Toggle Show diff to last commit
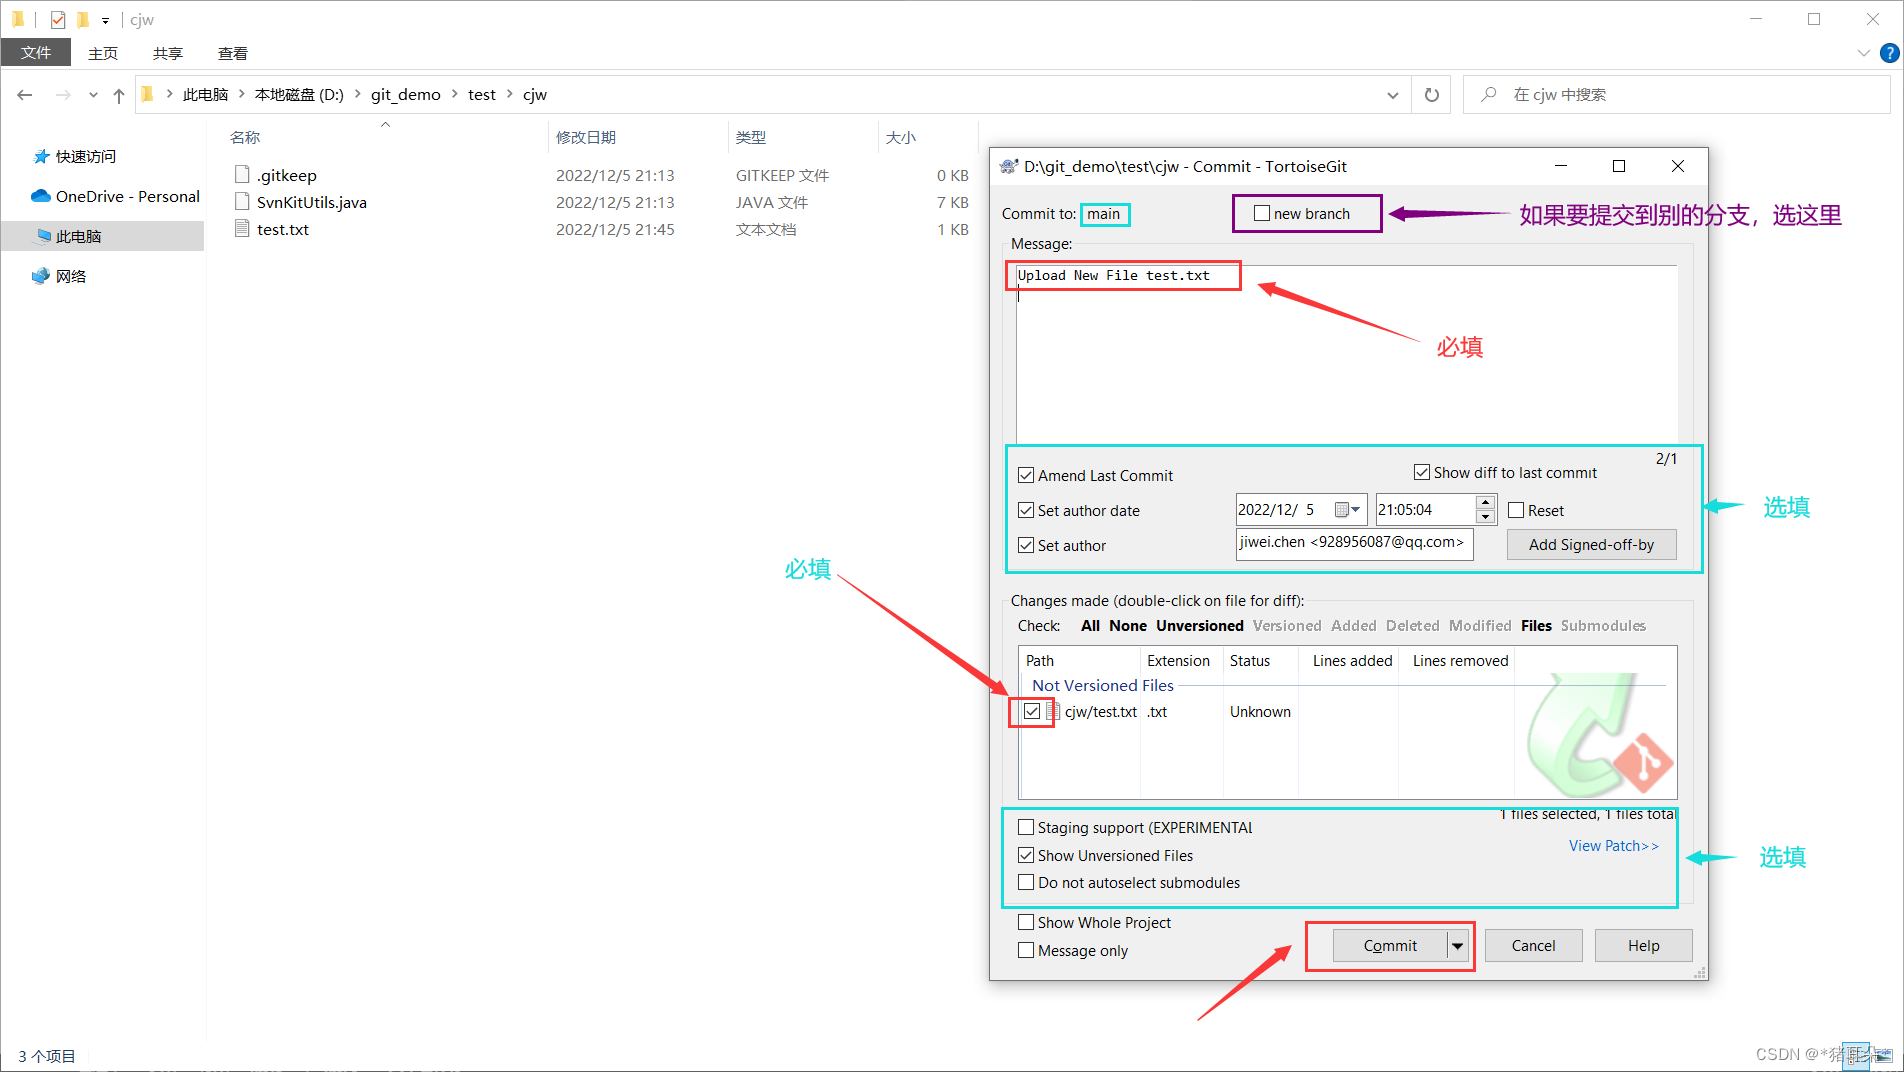1904x1072 pixels. [x=1422, y=472]
